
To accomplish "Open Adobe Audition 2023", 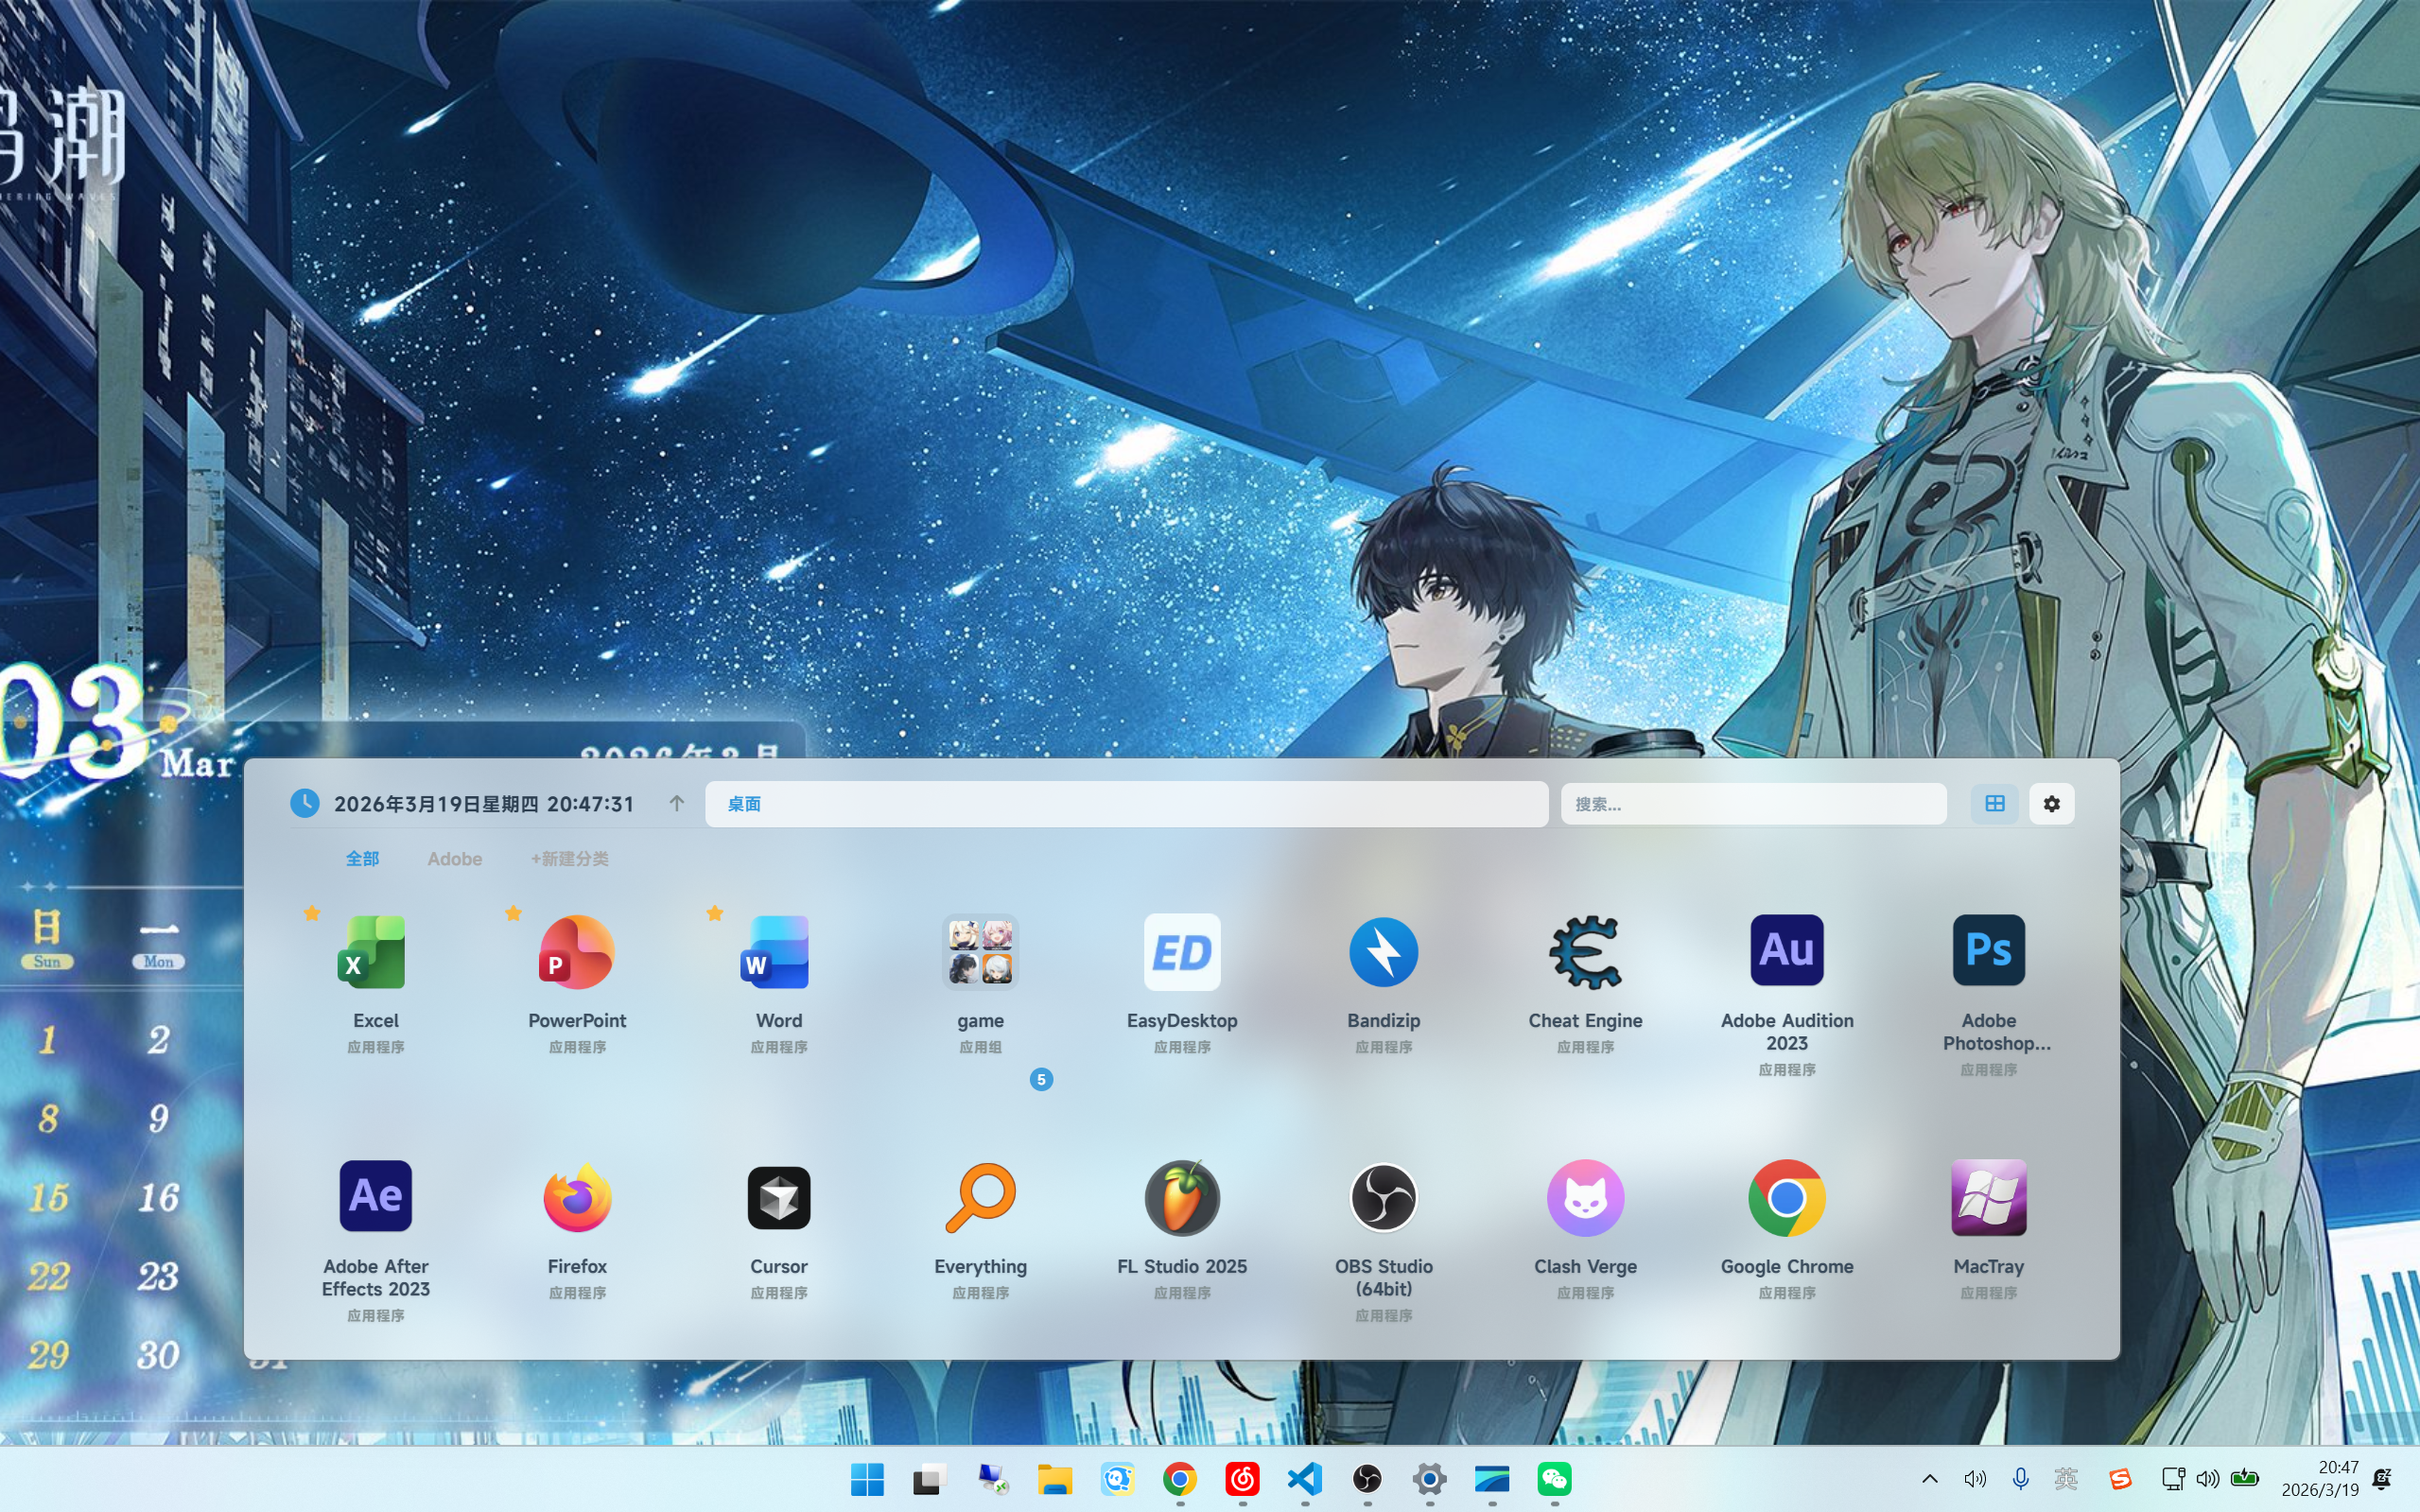I will tap(1787, 950).
